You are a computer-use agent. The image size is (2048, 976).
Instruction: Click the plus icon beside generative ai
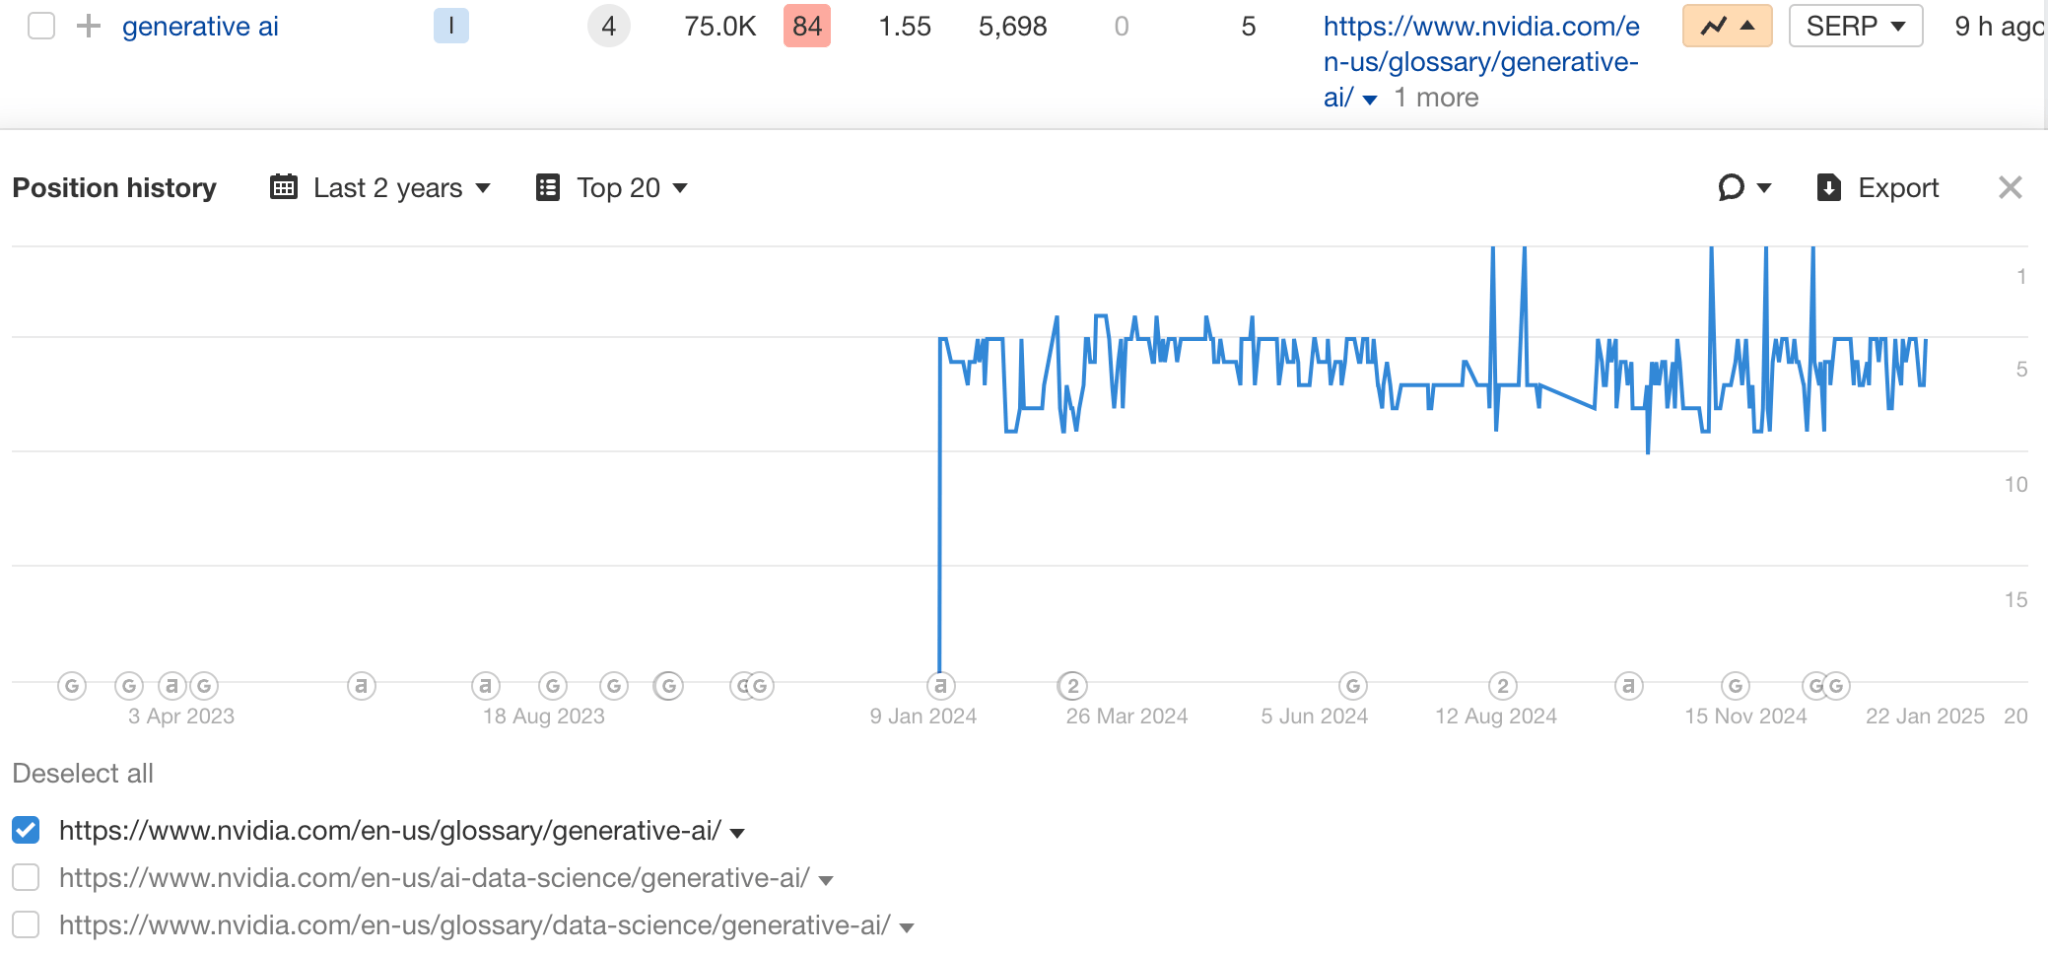pyautogui.click(x=89, y=26)
